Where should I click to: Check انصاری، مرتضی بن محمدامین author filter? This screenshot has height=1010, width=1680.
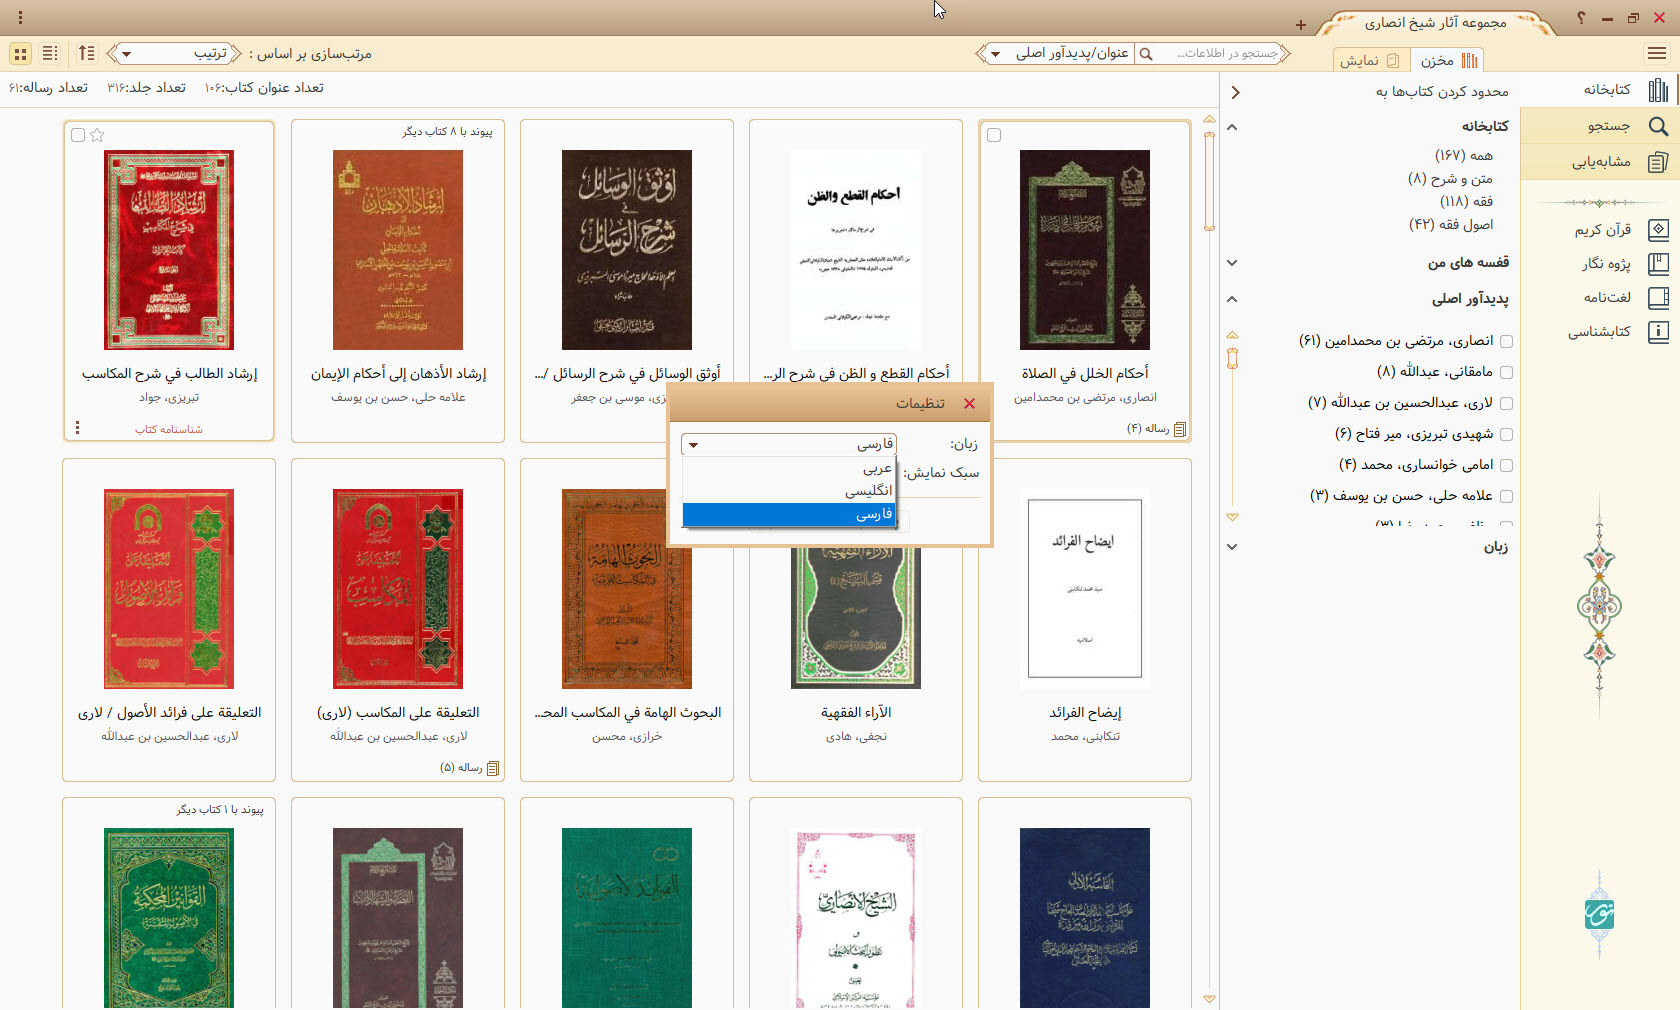tap(1507, 341)
